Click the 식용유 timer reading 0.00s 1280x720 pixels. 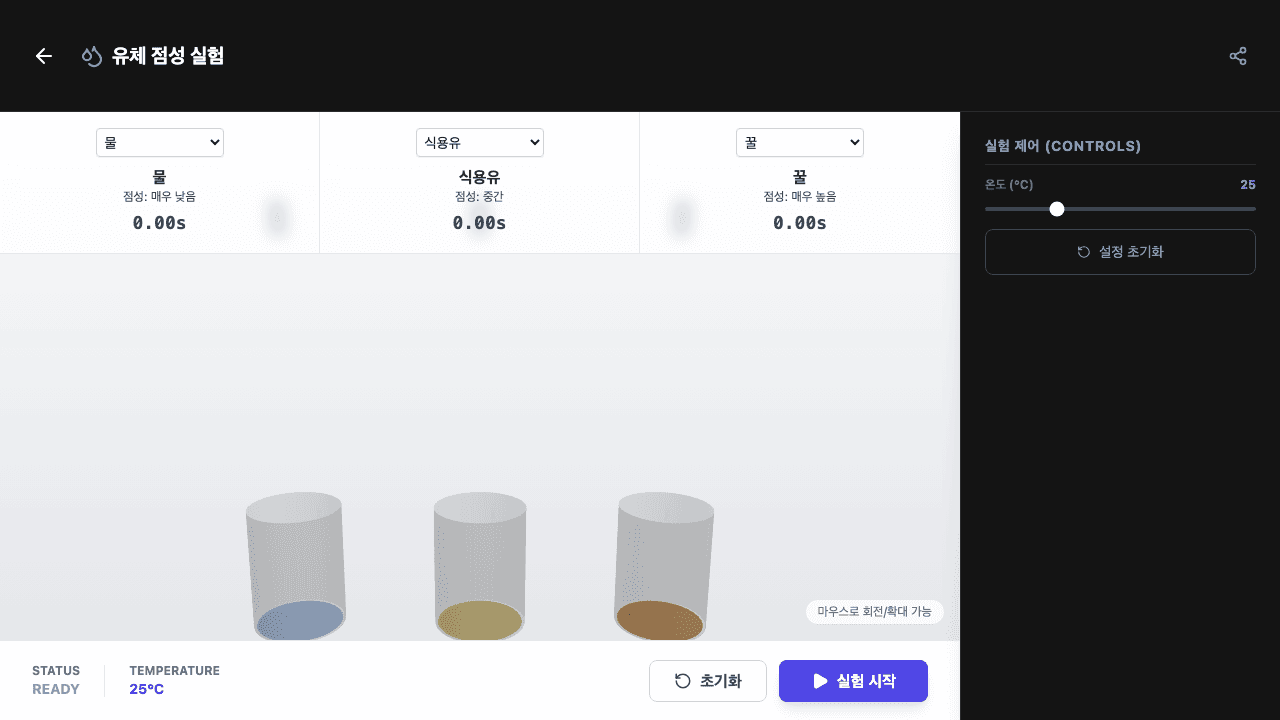coord(479,222)
